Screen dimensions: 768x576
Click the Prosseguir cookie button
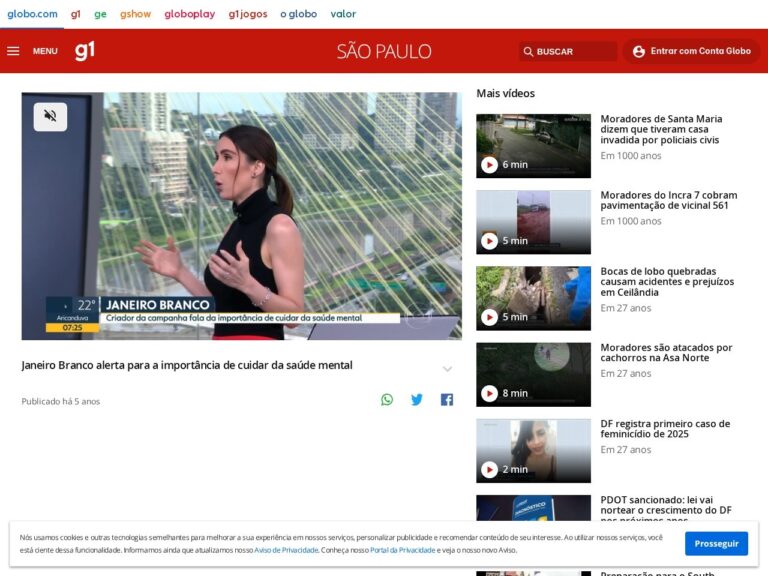coord(716,544)
